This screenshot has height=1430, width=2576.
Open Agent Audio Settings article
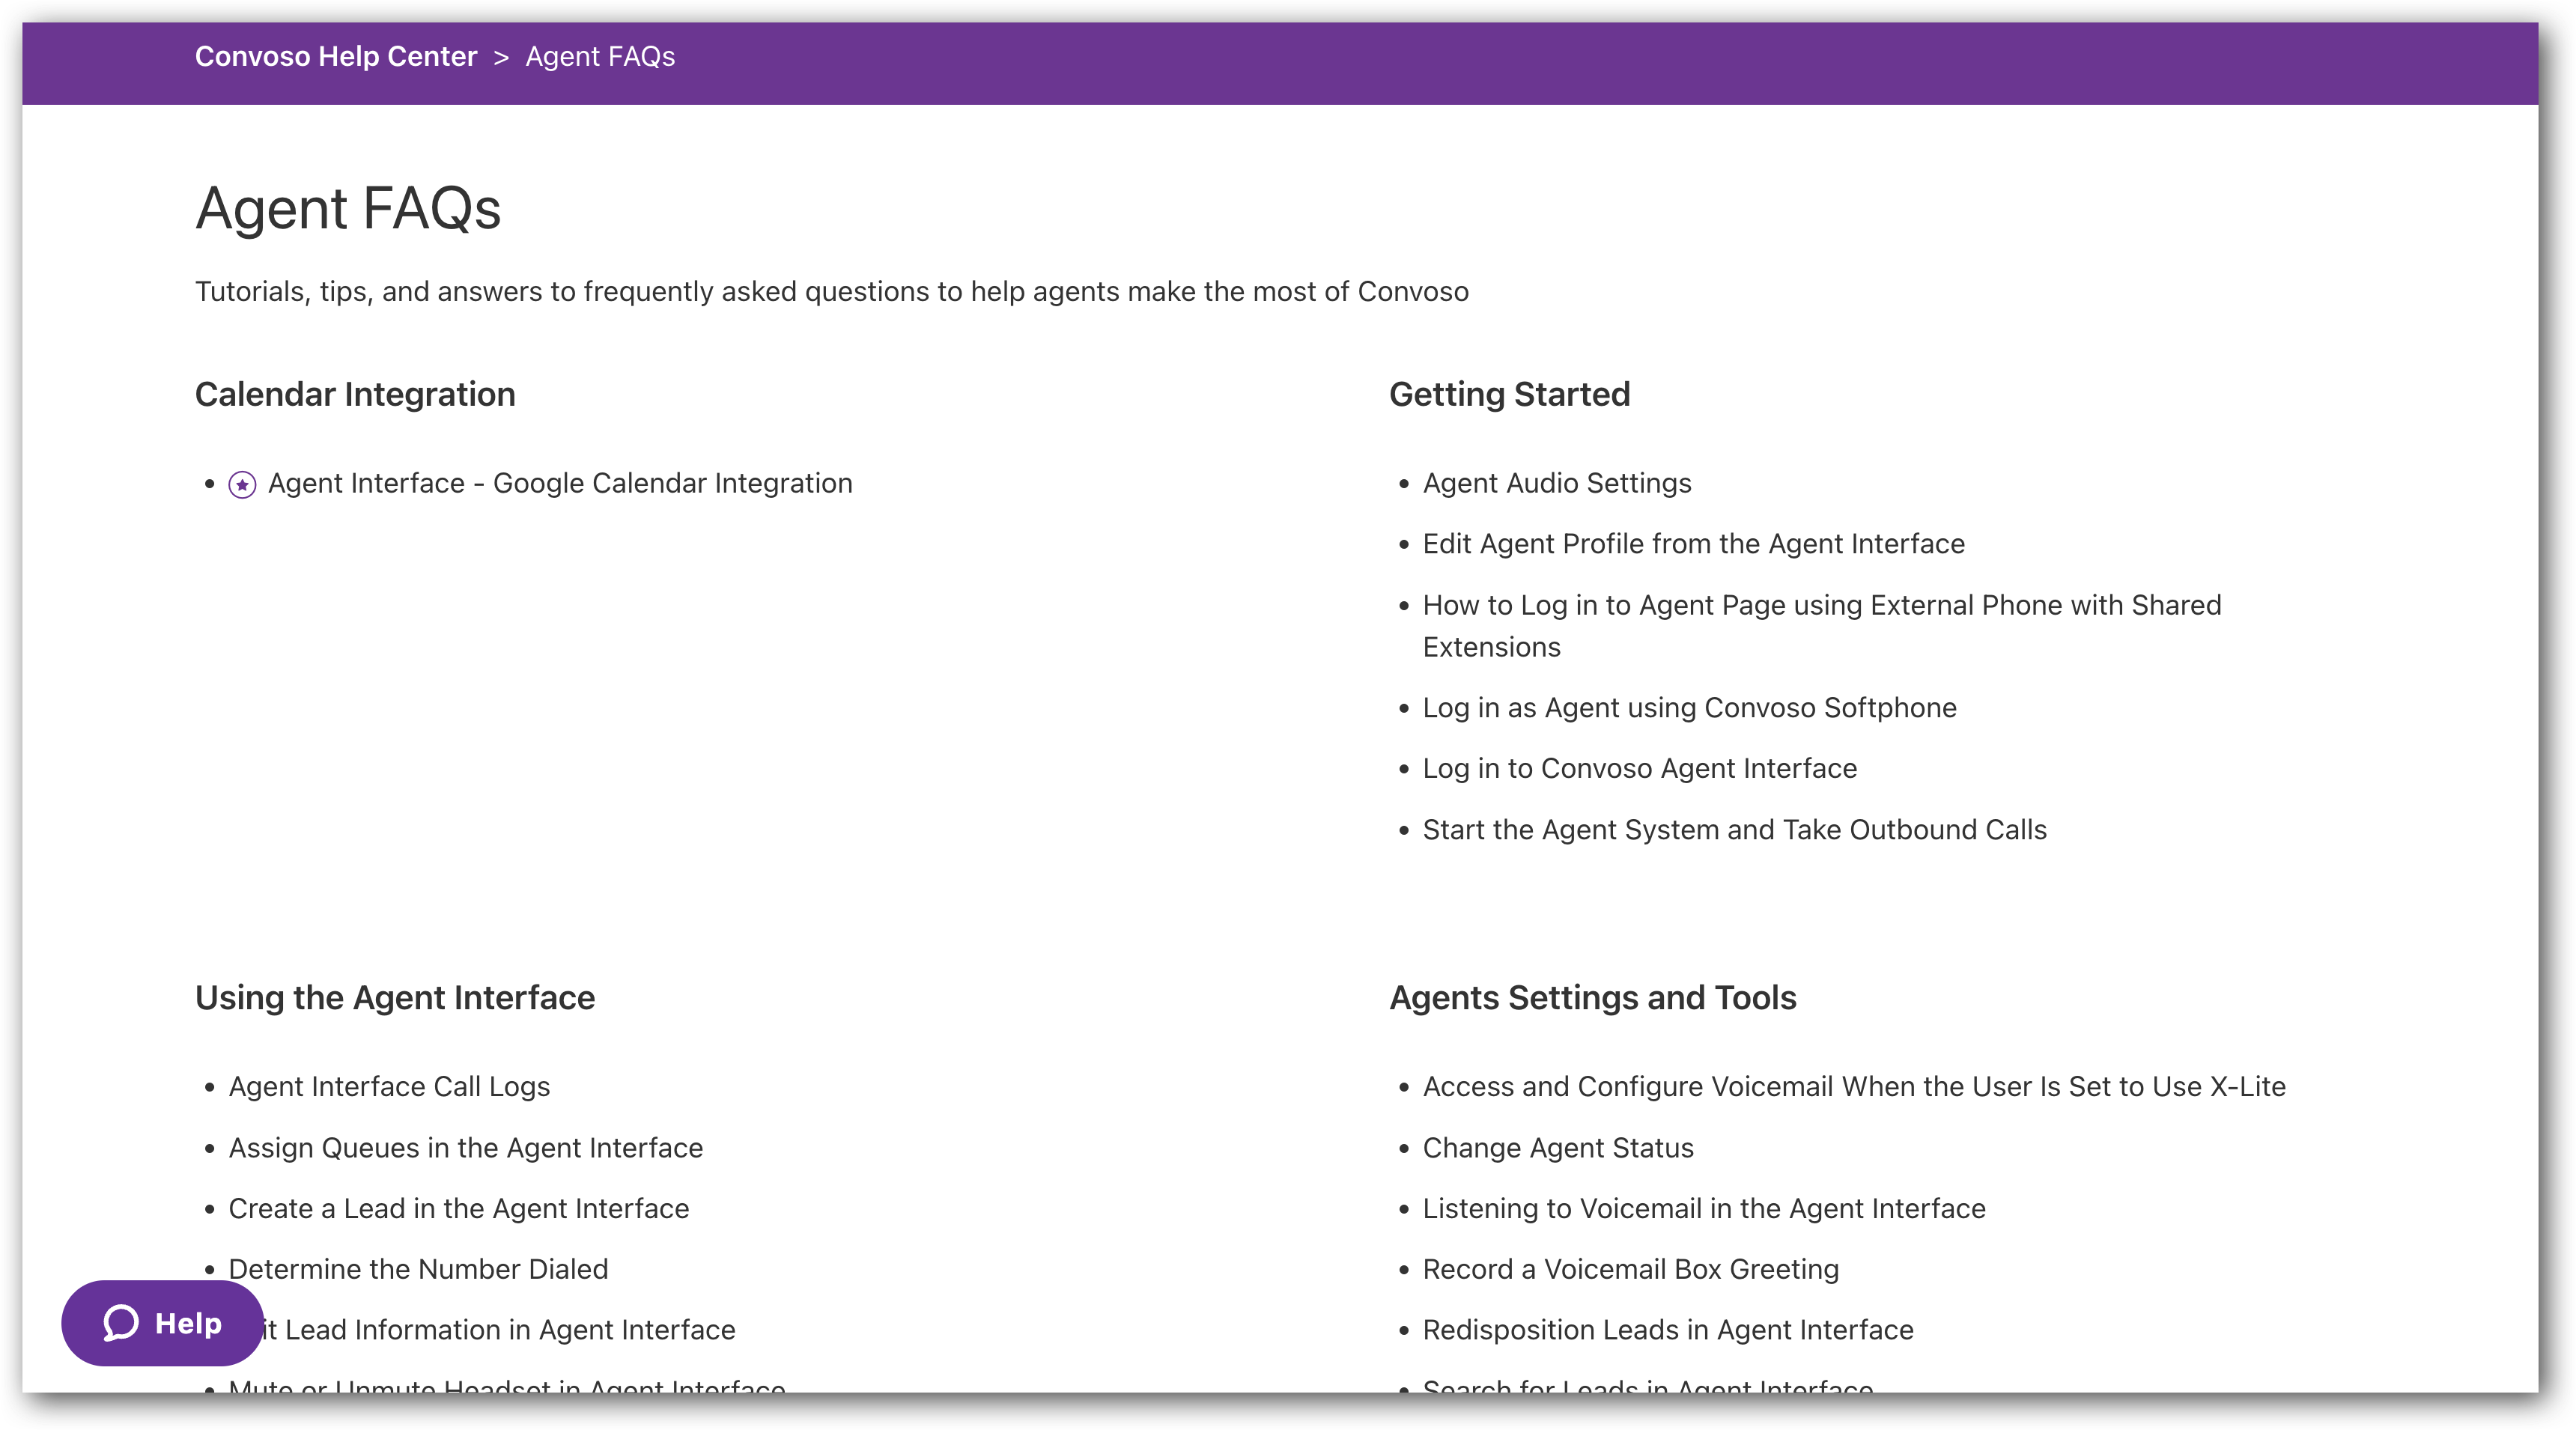click(1557, 484)
